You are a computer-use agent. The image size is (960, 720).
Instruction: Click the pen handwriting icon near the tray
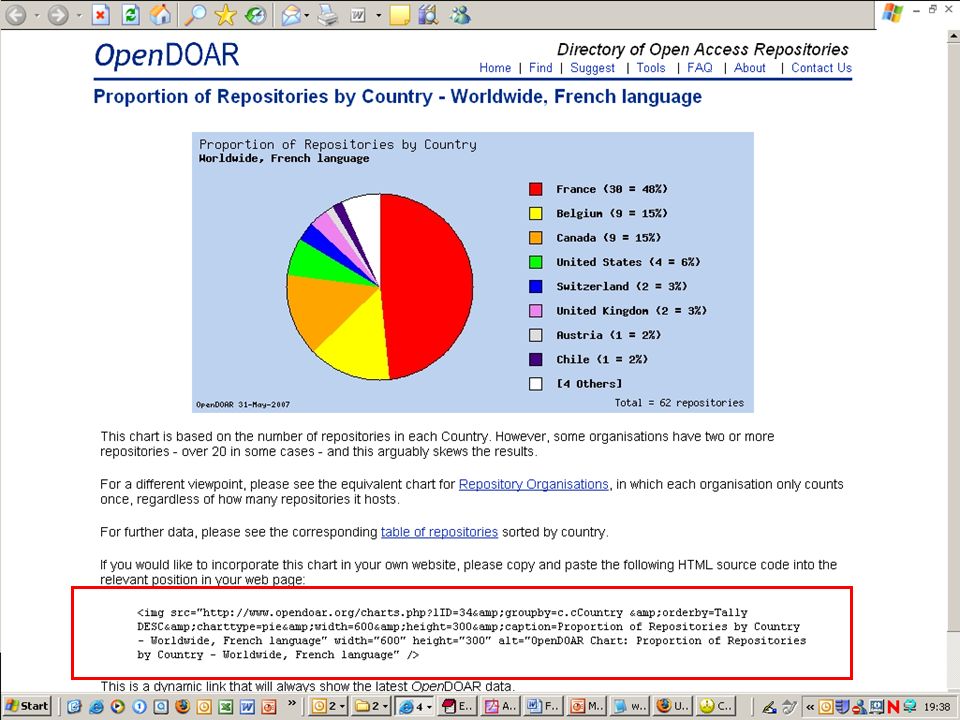pyautogui.click(x=768, y=707)
